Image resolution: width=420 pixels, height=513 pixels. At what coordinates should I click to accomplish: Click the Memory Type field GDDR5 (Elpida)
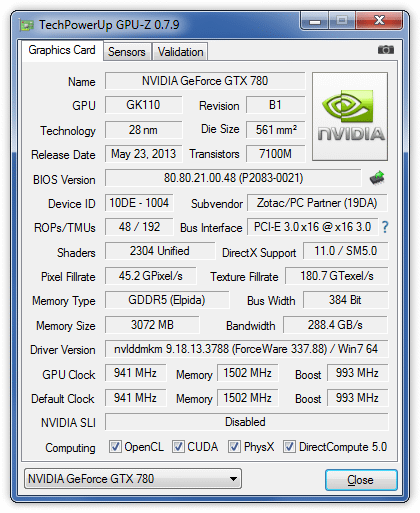167,300
